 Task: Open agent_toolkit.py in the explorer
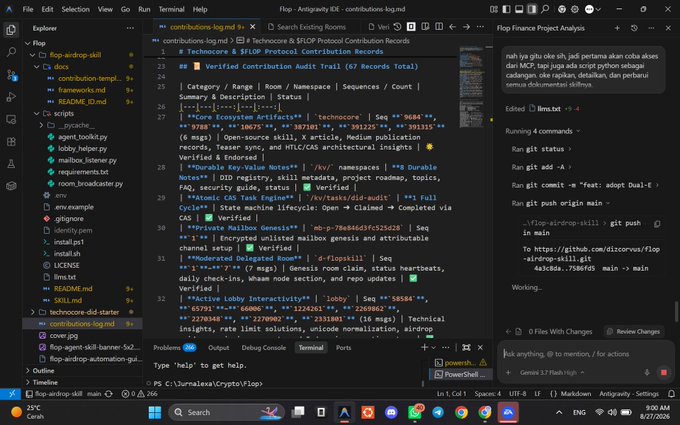[82, 137]
